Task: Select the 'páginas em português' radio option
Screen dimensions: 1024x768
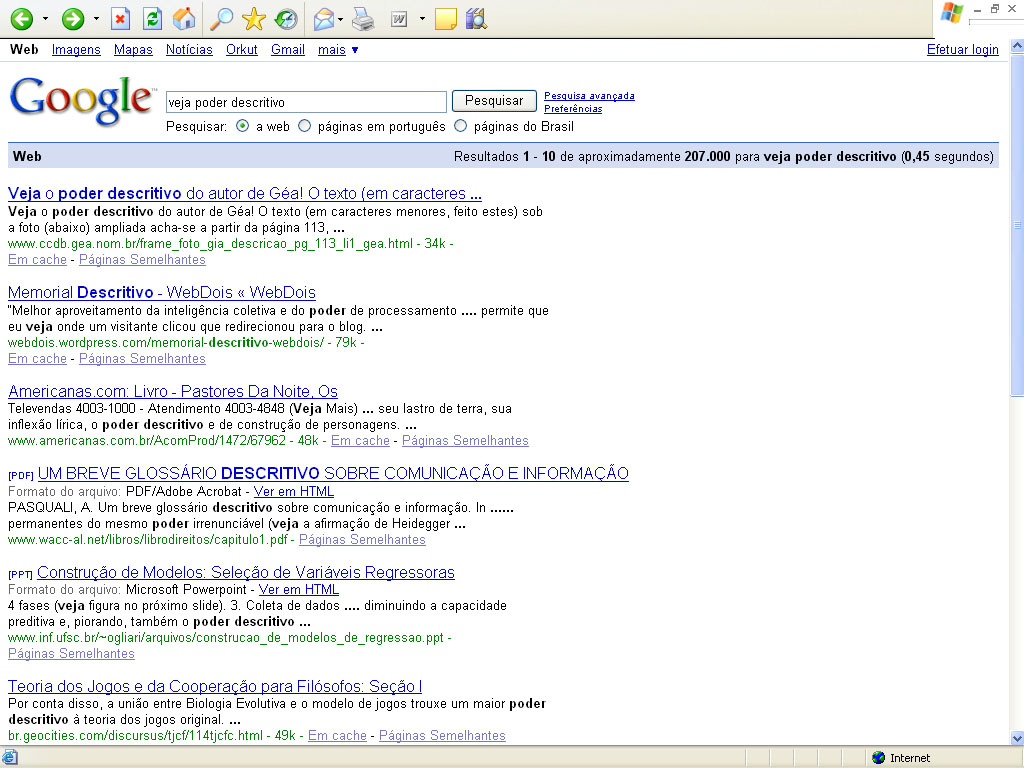Action: click(305, 127)
